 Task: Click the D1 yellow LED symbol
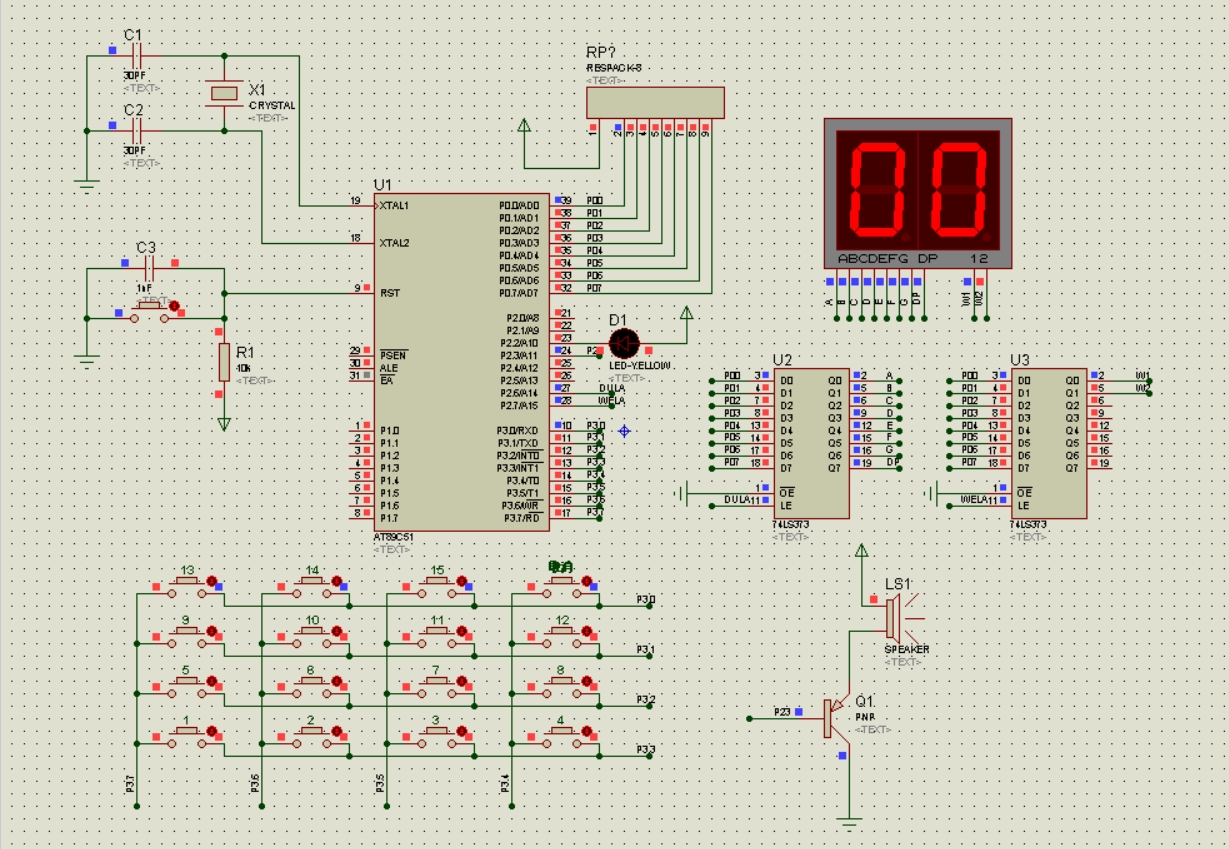tap(624, 343)
